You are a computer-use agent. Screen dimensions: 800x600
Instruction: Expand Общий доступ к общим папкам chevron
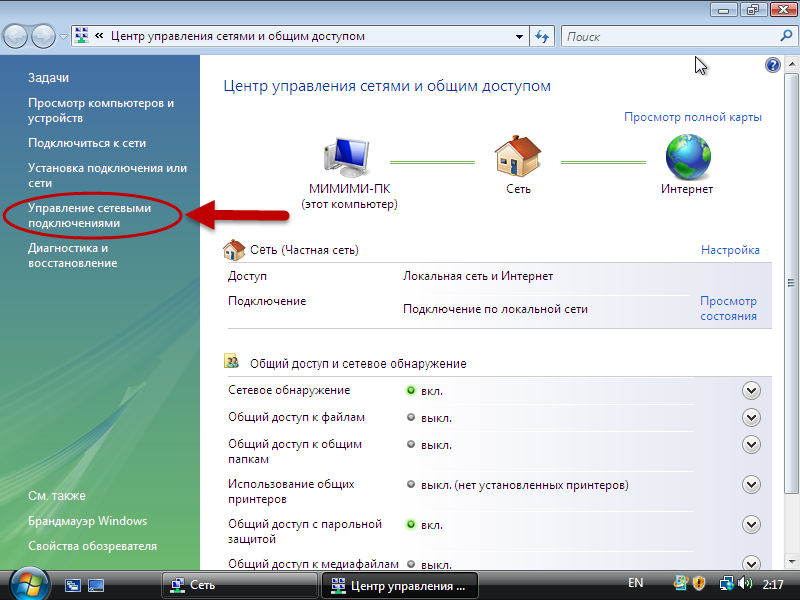click(x=751, y=445)
